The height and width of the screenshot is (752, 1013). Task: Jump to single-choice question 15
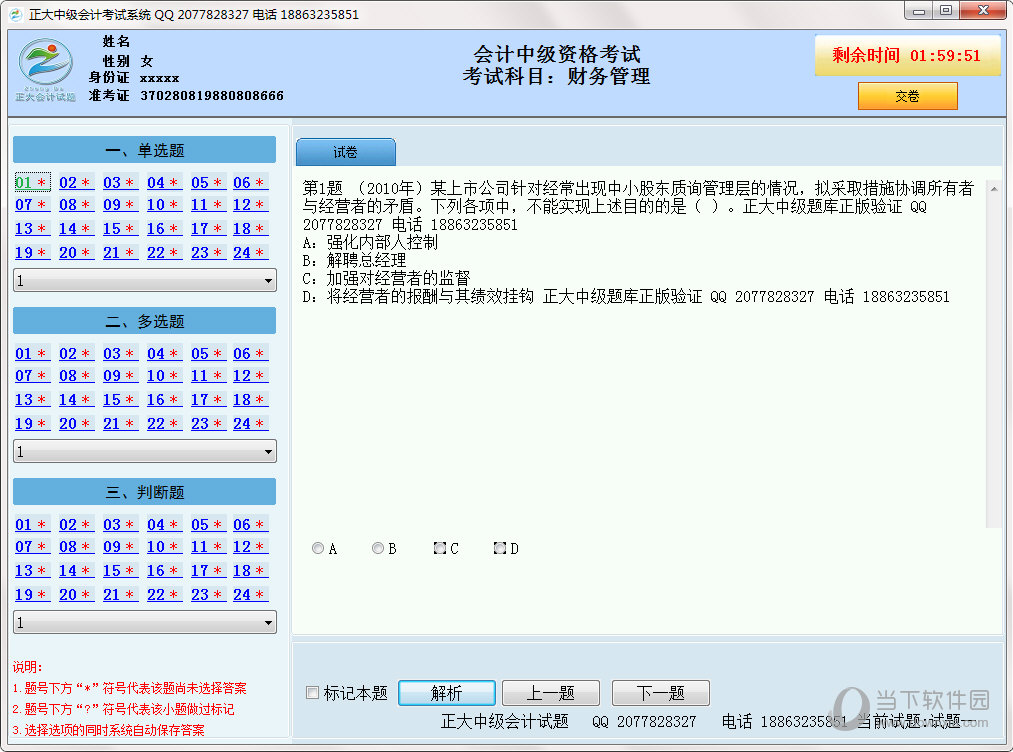coord(120,228)
